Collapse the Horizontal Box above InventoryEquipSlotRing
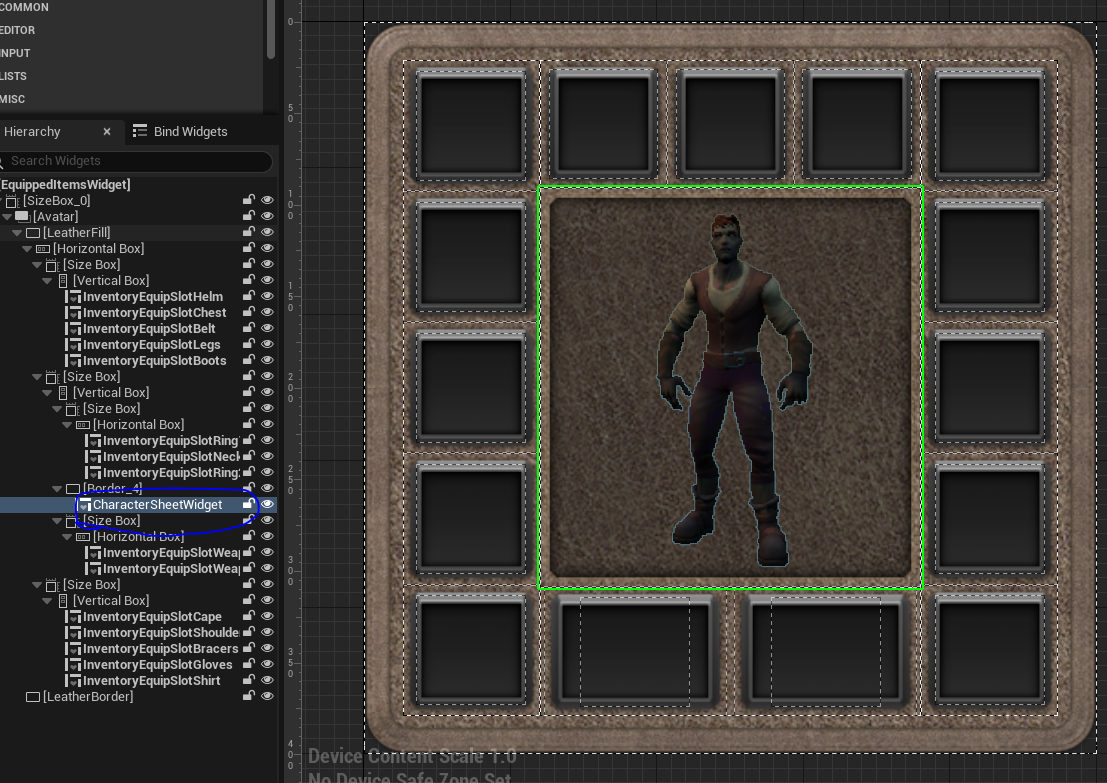 66,425
